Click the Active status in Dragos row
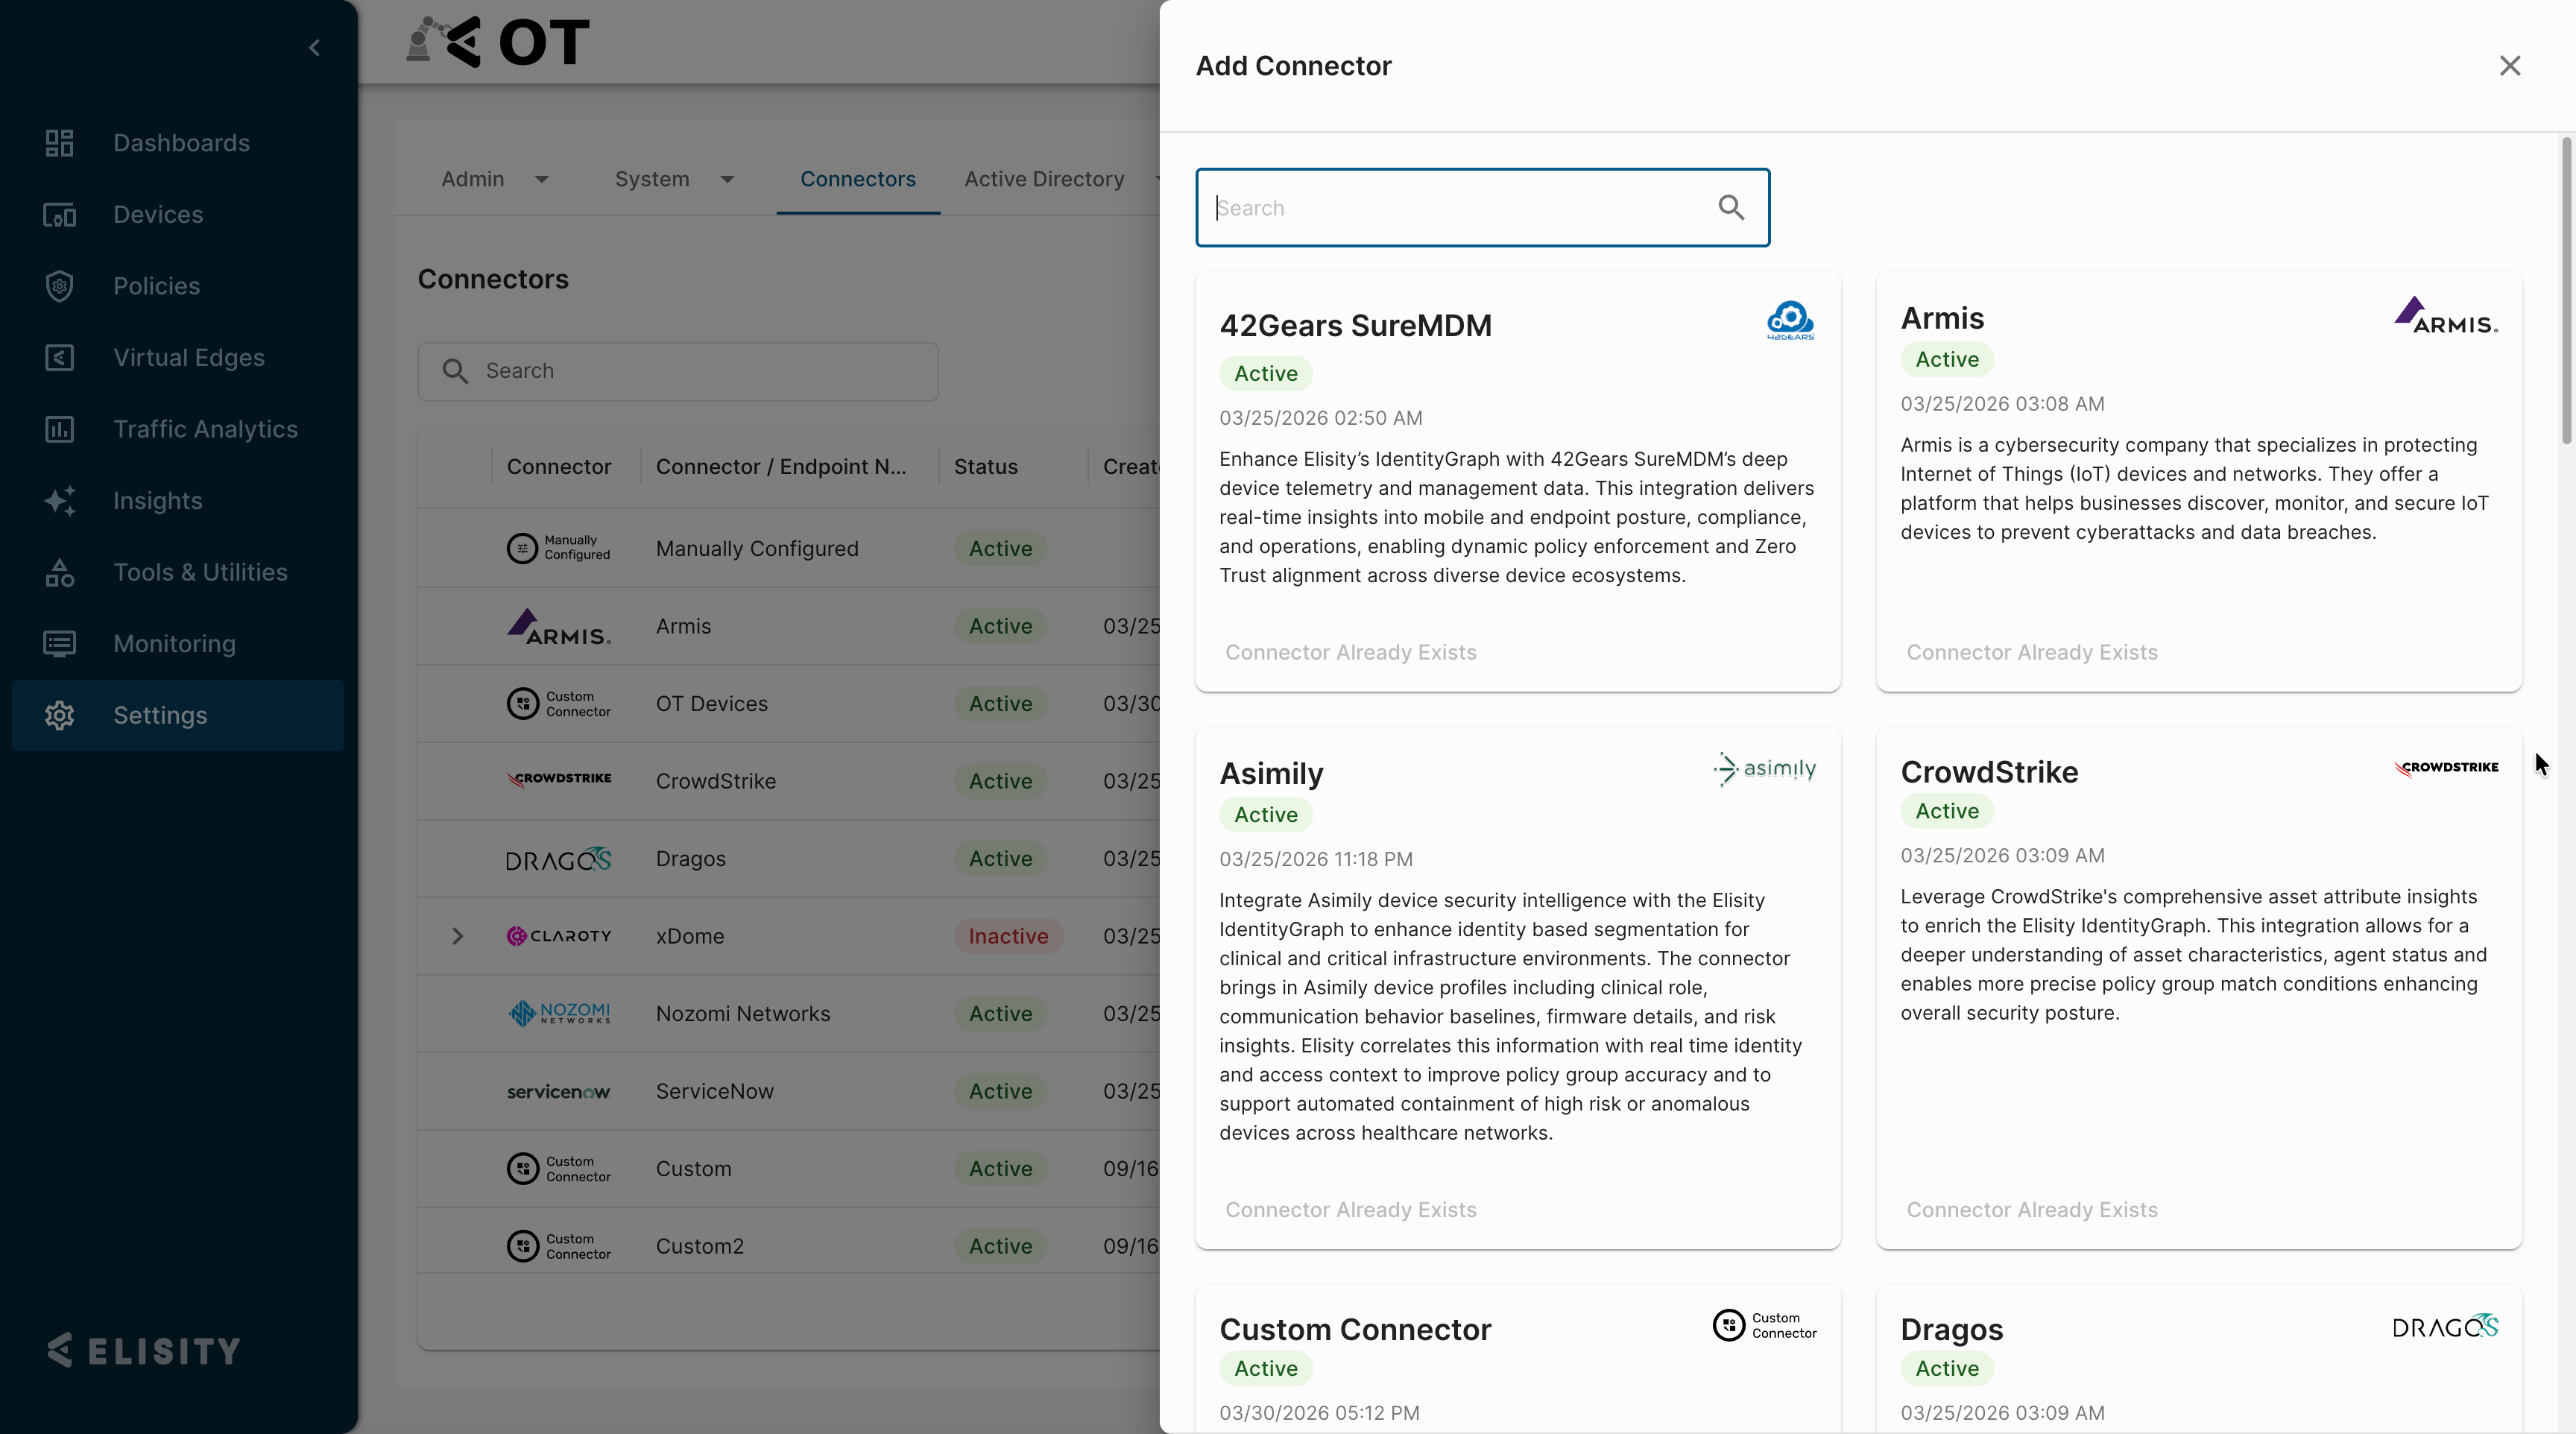Screen dimensions: 2576x1434 point(1000,859)
